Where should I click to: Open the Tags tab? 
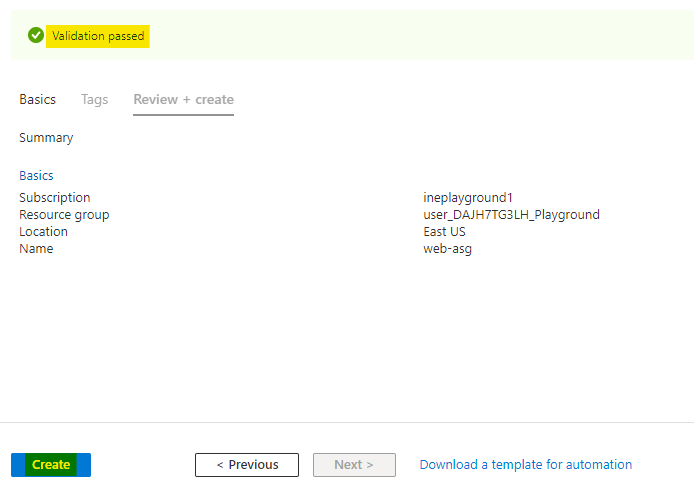tap(94, 100)
